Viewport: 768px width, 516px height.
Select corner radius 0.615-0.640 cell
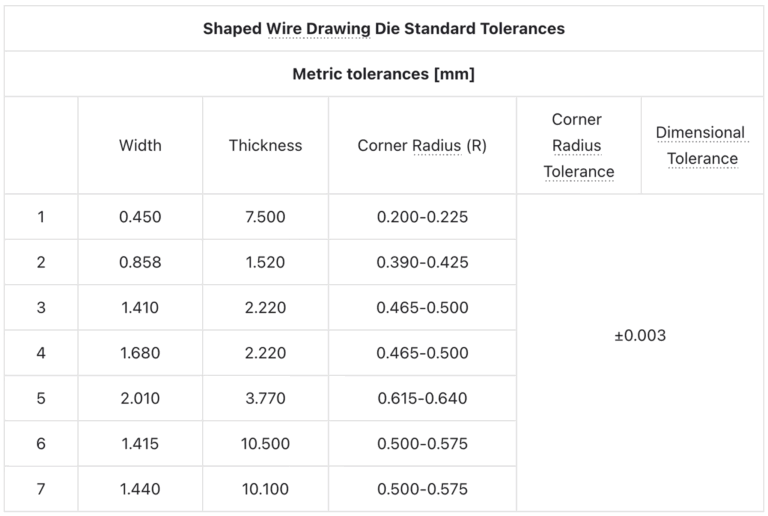tap(422, 398)
